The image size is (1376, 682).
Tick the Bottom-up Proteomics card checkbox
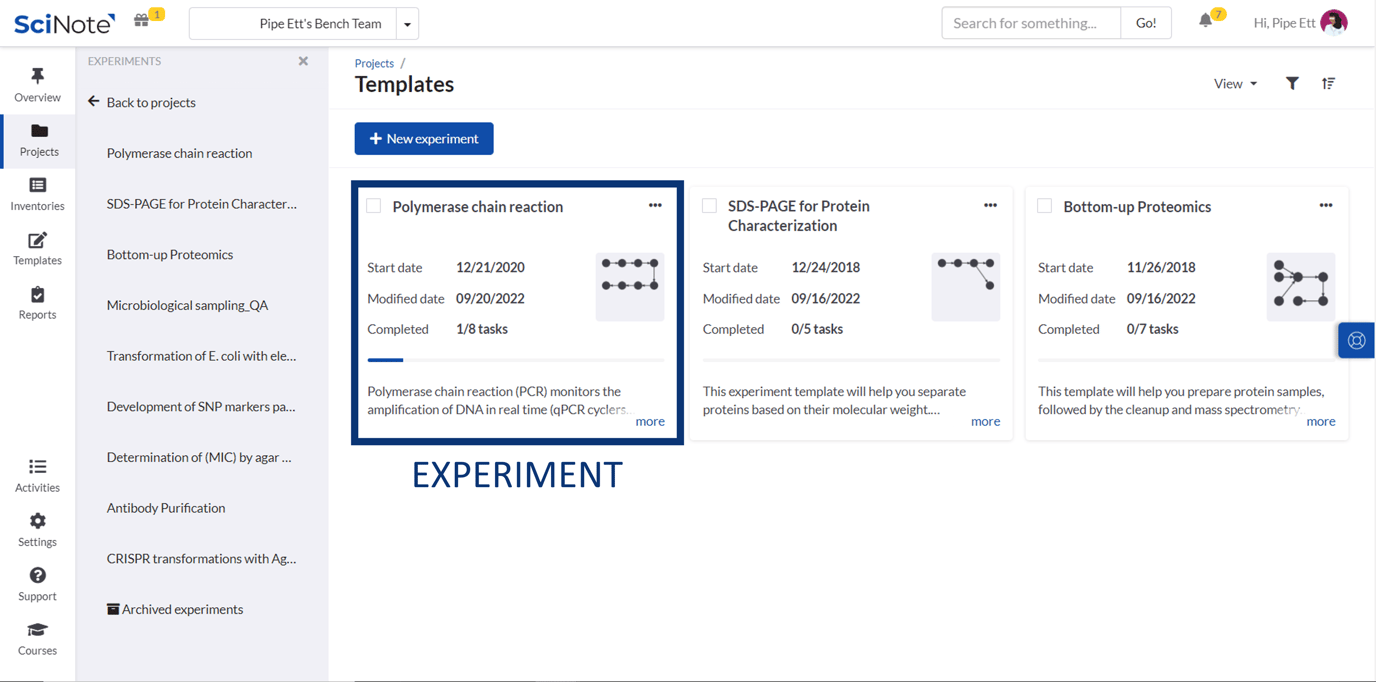(x=1044, y=206)
